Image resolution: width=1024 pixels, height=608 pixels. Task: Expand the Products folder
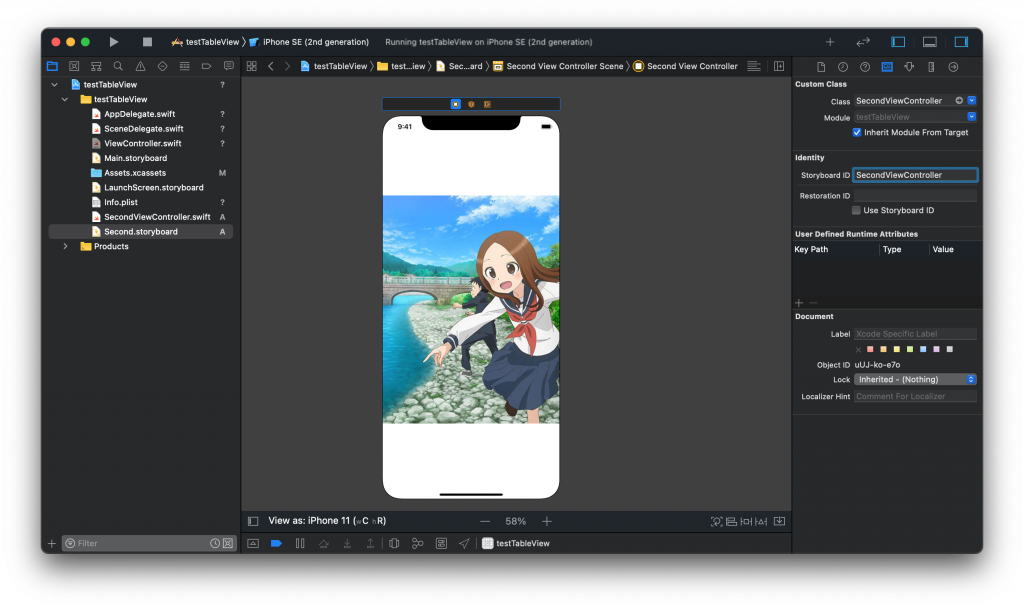(65, 246)
